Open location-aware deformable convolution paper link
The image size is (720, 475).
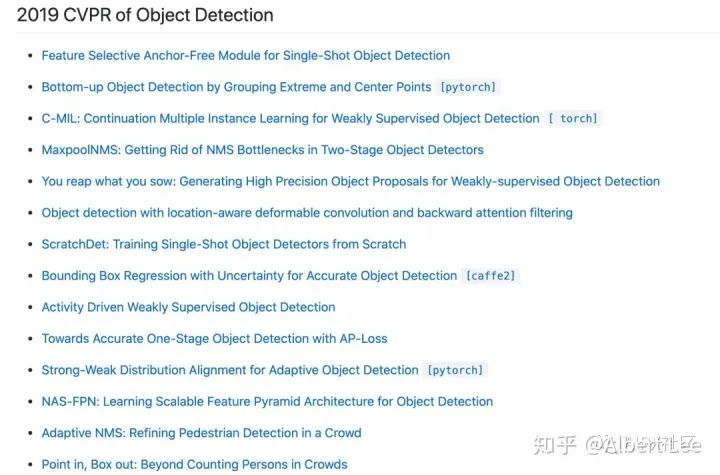[x=307, y=213]
